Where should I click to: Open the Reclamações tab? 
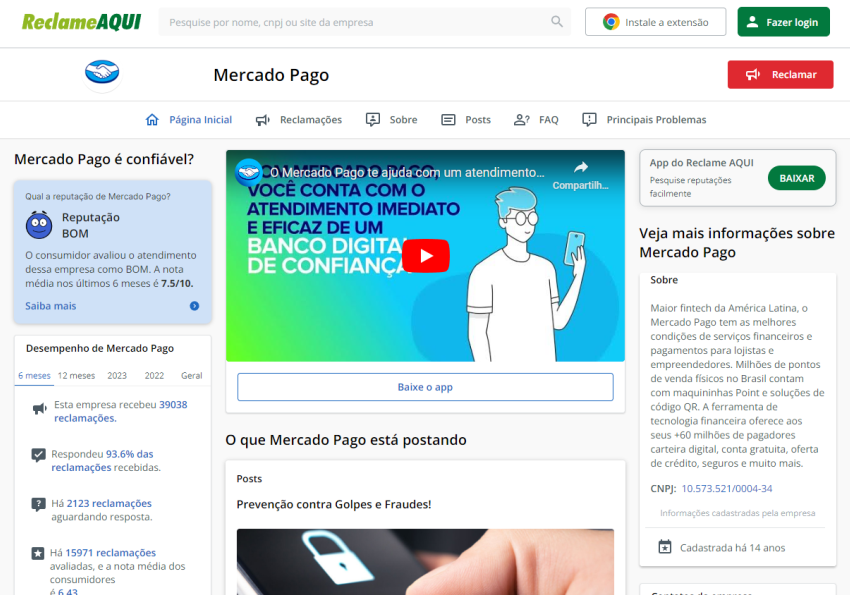click(x=299, y=120)
